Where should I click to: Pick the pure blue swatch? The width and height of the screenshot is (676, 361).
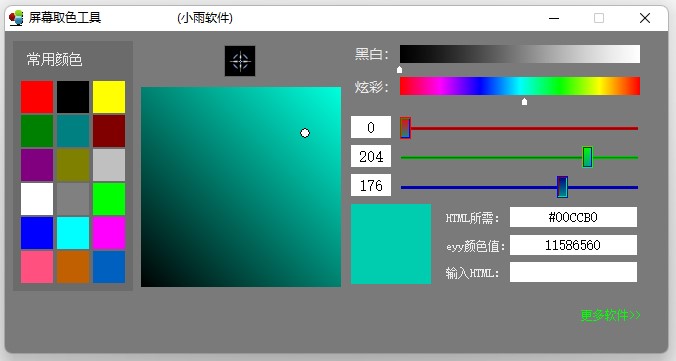tap(37, 233)
